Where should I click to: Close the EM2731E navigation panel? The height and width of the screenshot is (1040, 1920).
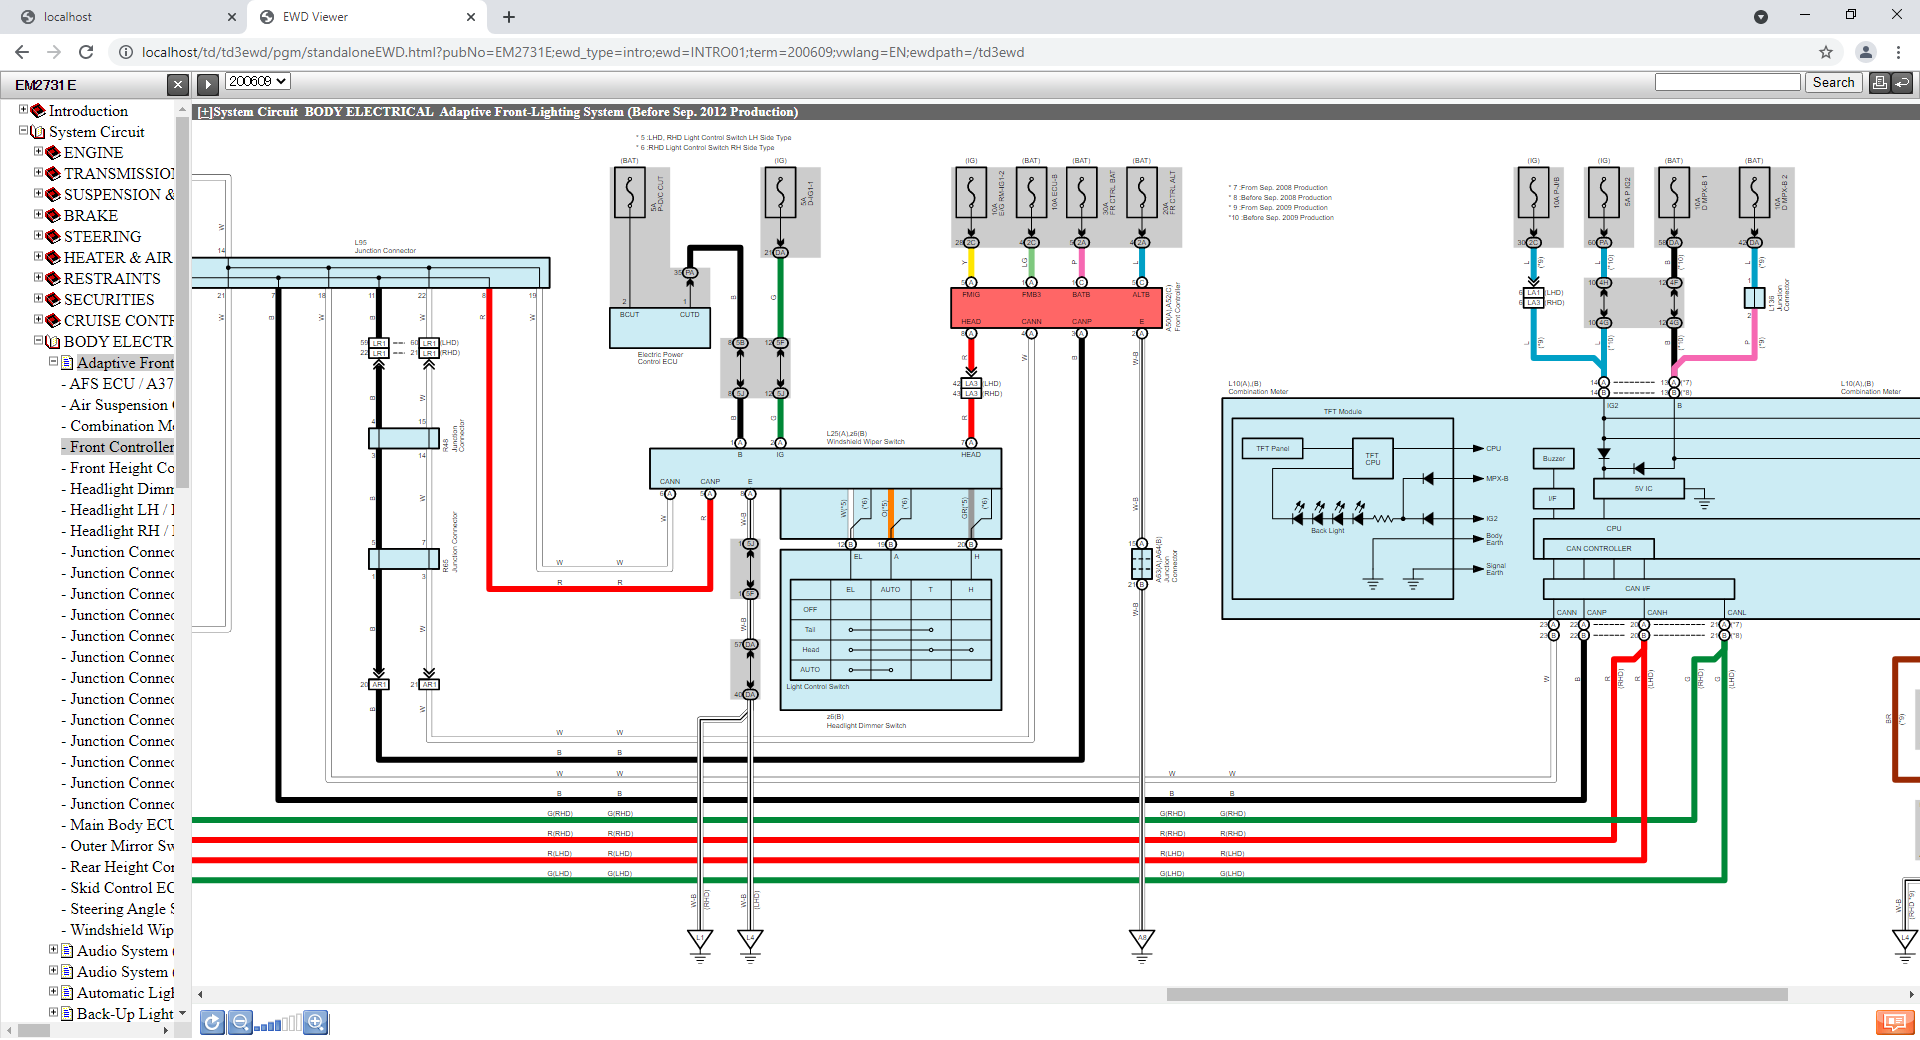tap(177, 85)
